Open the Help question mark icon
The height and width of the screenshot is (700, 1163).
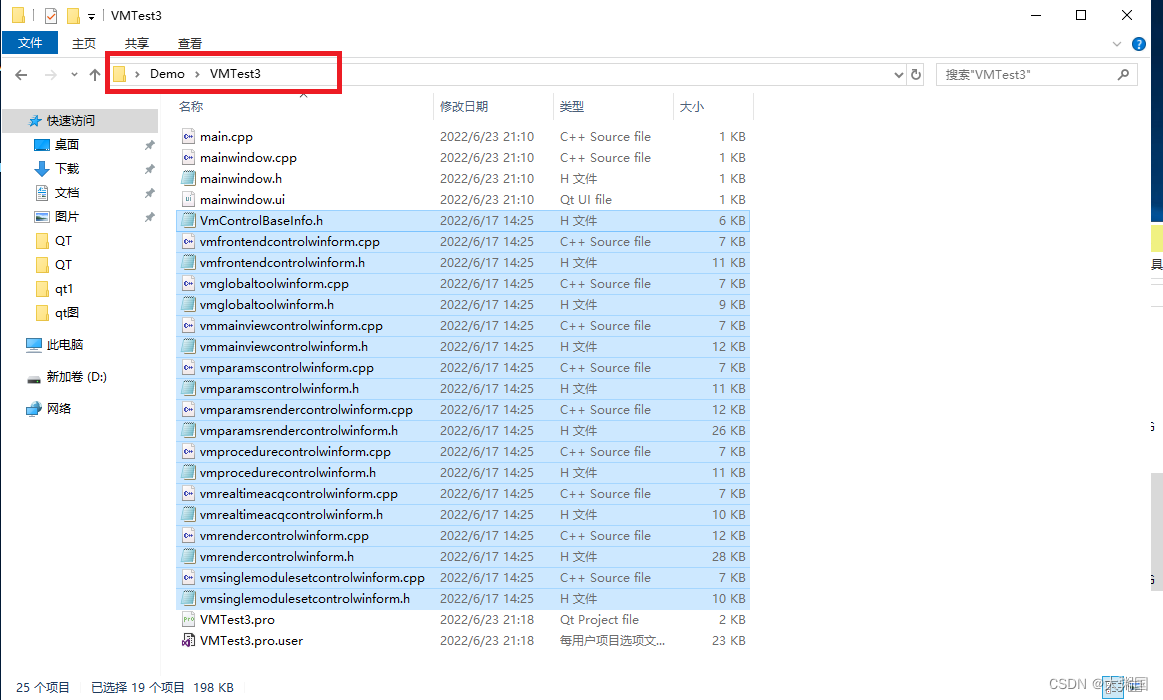1139,44
